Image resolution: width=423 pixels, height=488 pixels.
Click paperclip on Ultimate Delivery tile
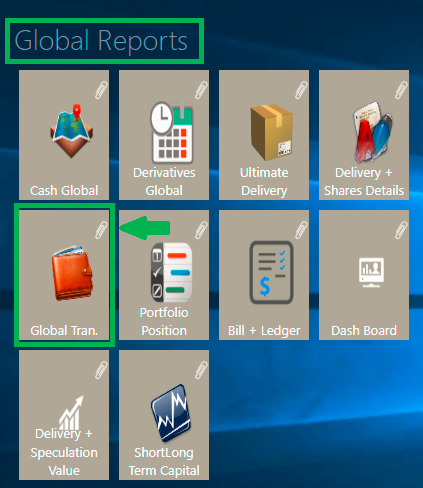301,90
